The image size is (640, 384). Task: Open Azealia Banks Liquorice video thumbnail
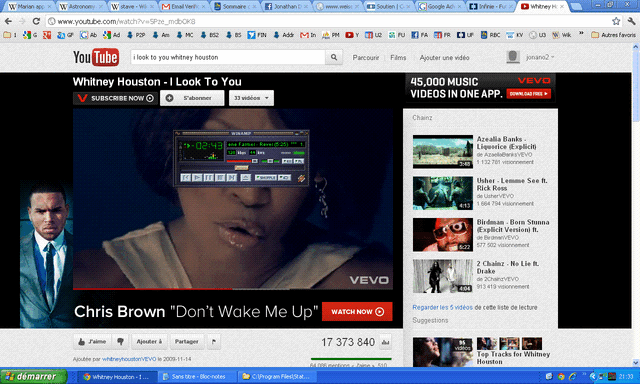pyautogui.click(x=442, y=151)
